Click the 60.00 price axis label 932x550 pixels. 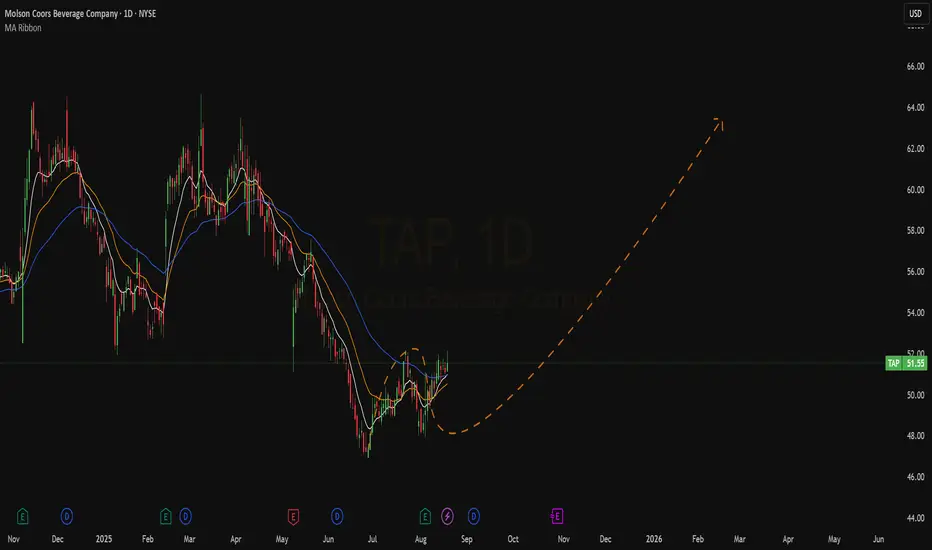click(915, 190)
